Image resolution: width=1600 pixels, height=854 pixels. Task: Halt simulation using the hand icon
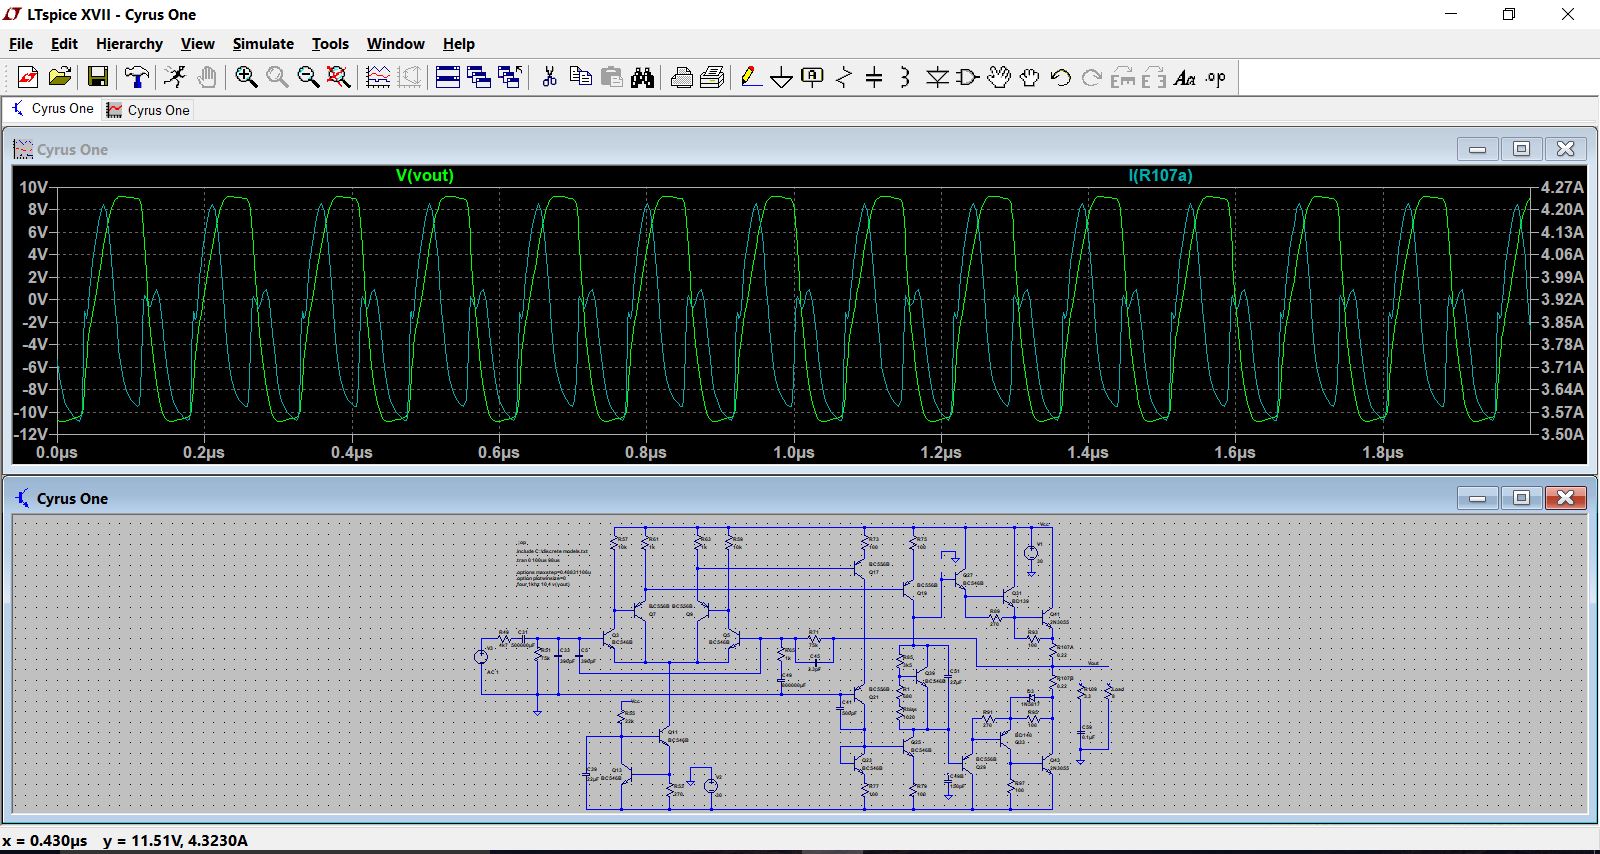[x=207, y=77]
